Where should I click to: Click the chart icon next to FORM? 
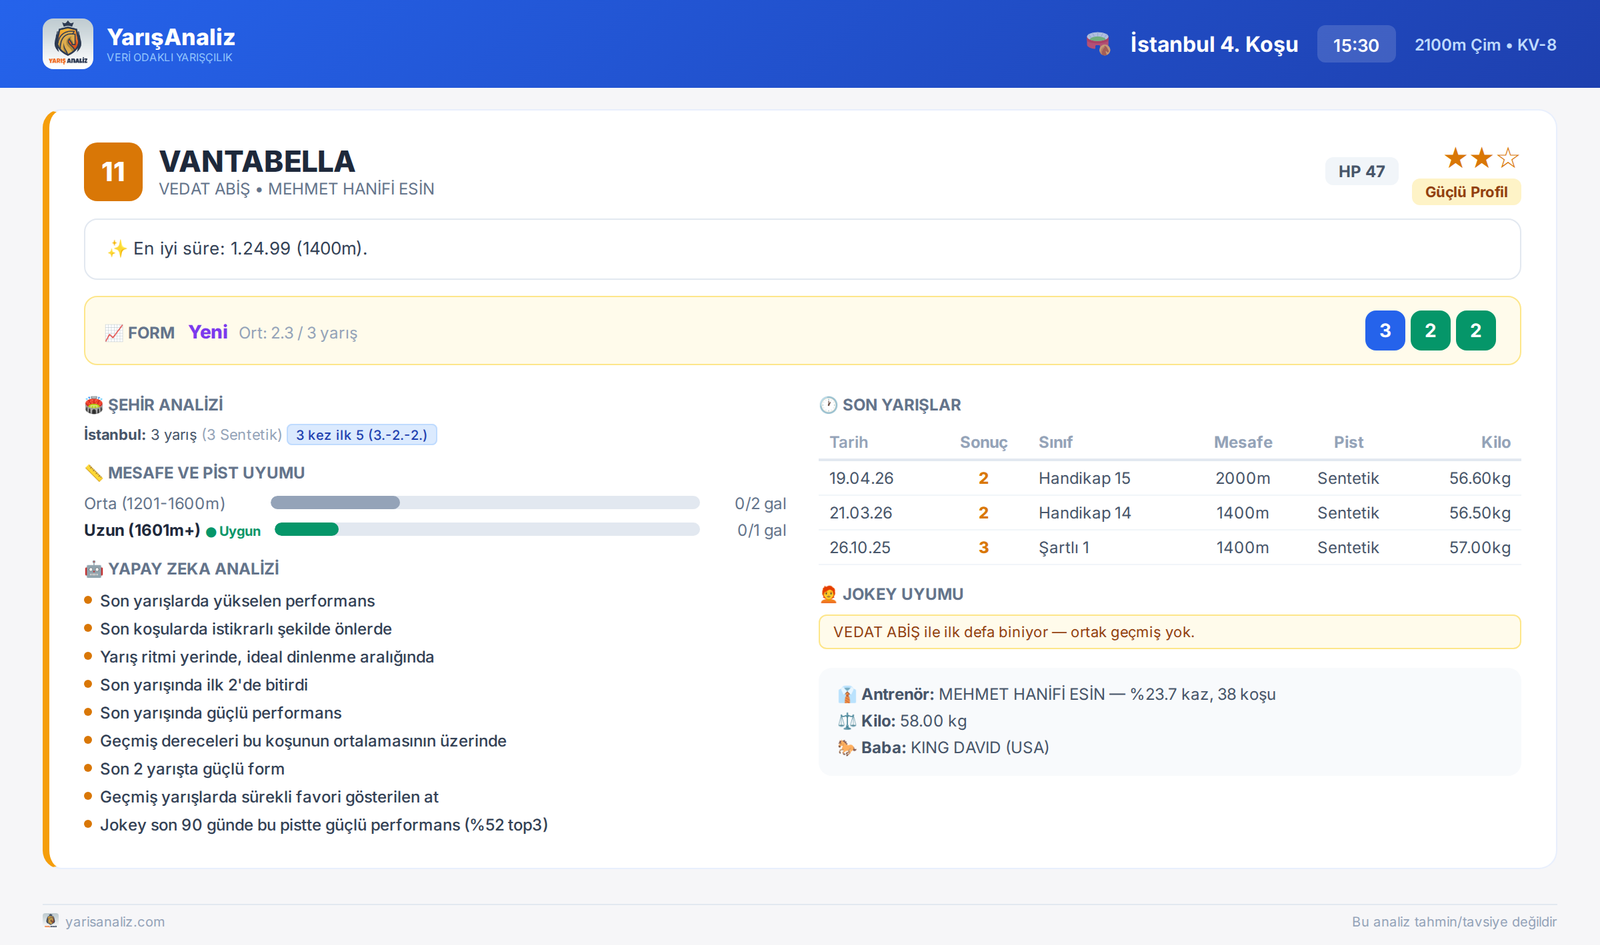[114, 333]
